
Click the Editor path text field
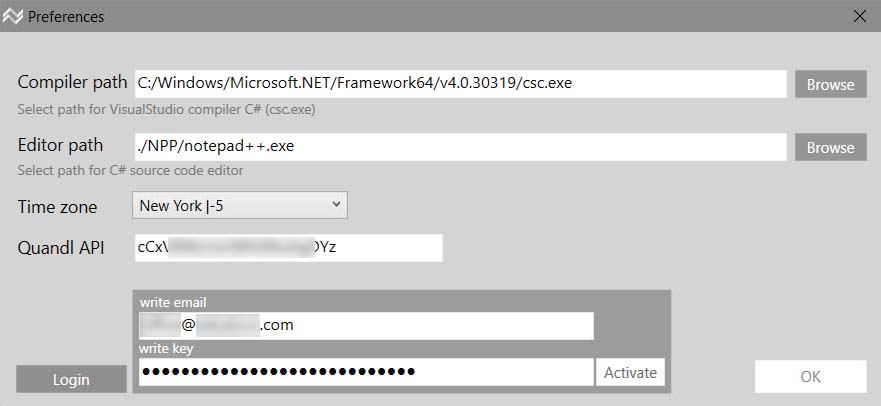click(x=460, y=146)
